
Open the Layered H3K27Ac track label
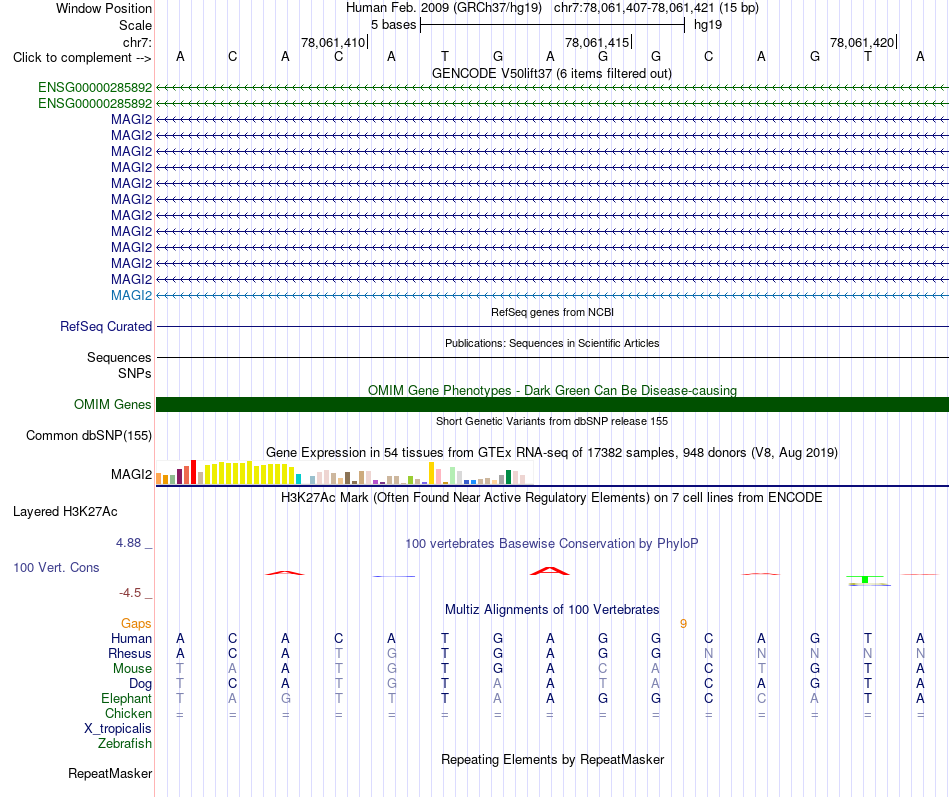65,512
